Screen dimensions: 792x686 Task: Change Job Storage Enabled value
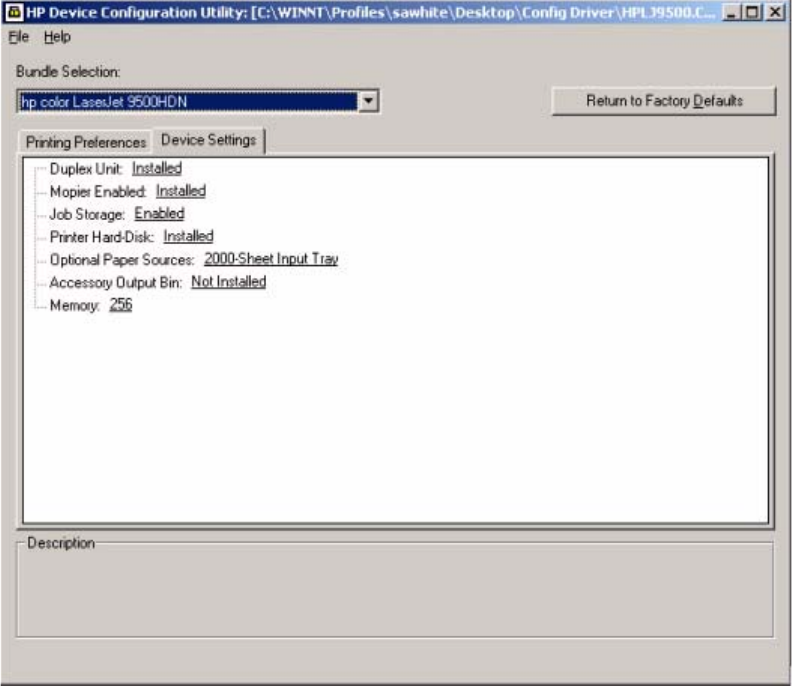pyautogui.click(x=159, y=214)
